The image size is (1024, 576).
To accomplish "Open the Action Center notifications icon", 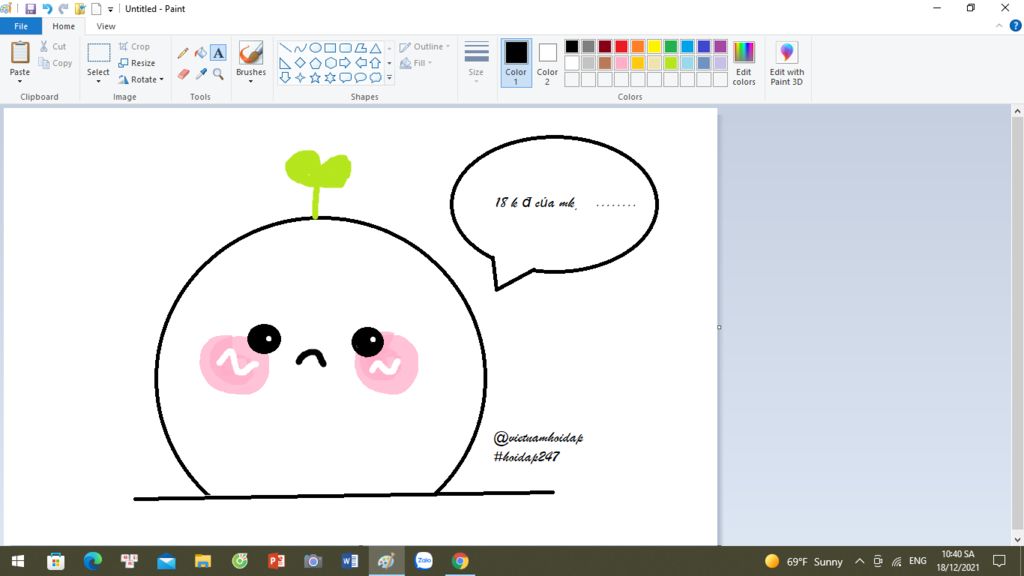I will 999,561.
